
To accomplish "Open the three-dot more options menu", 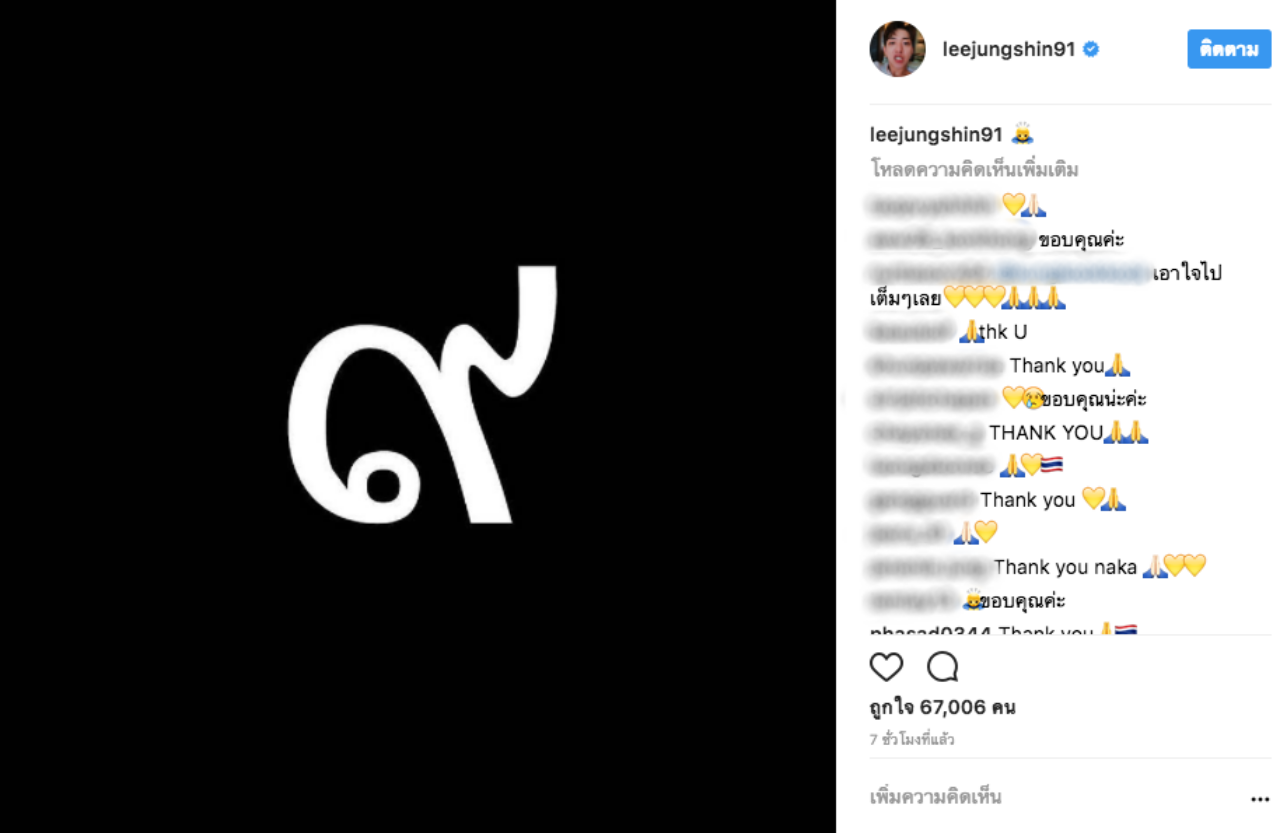I will tap(1259, 799).
